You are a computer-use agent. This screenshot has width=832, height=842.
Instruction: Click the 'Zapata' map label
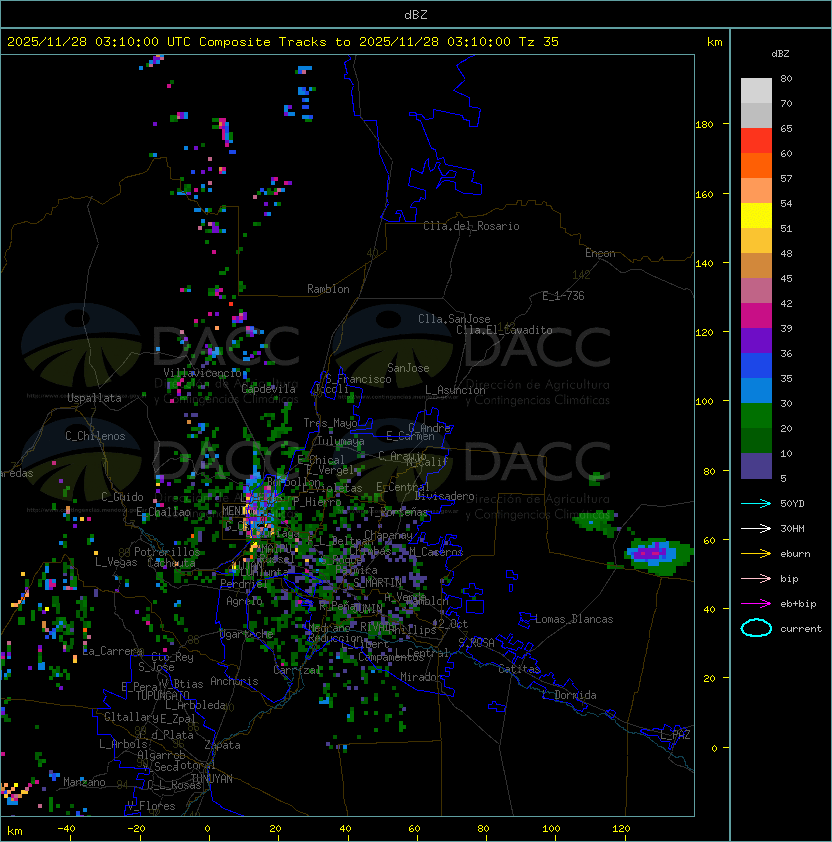coord(222,745)
